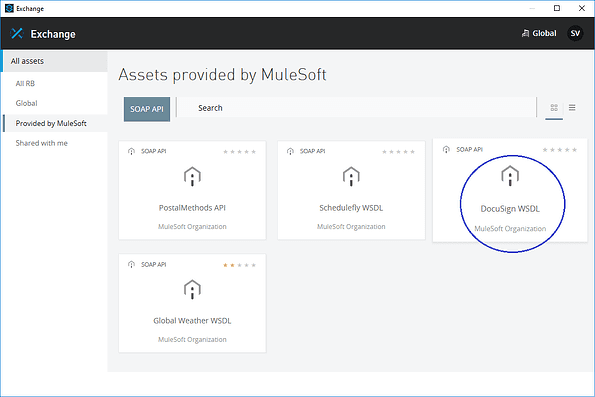Open the PostalMethods API title
The image size is (595, 397).
point(192,208)
